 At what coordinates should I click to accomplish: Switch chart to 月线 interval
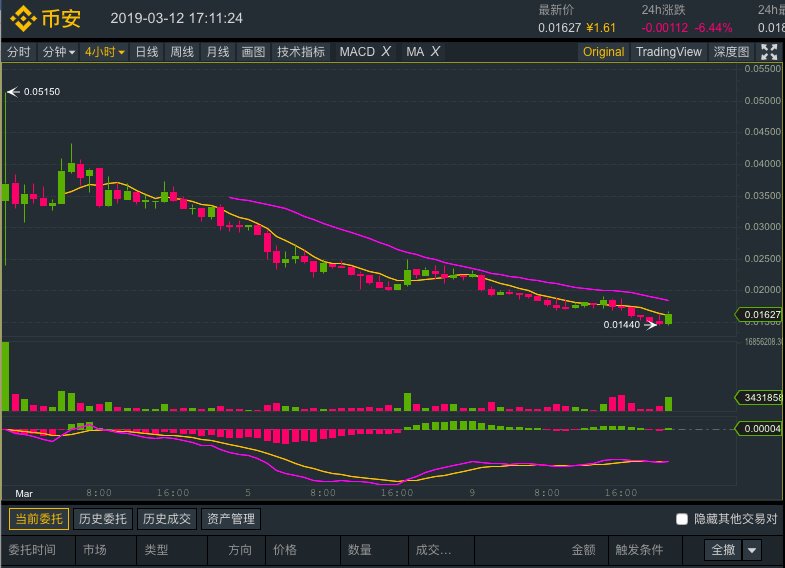218,52
